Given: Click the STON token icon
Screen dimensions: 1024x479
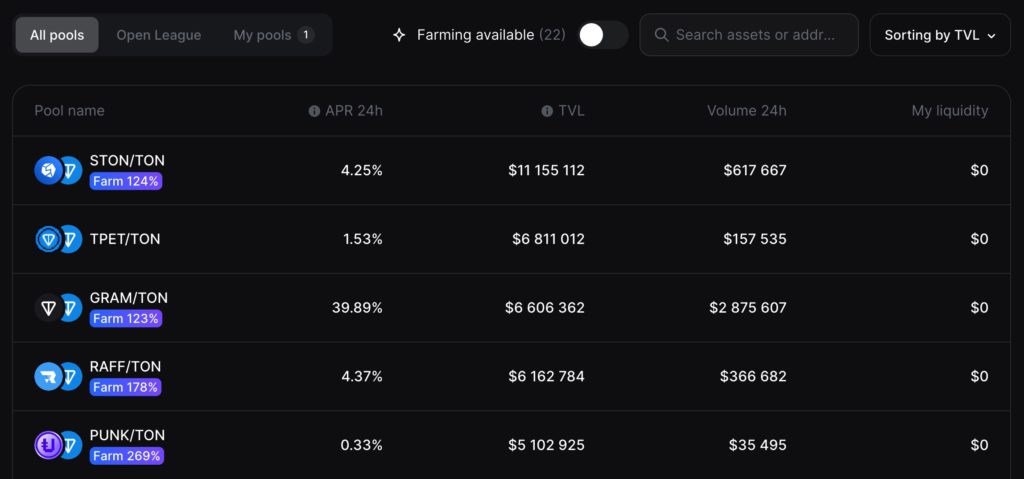Looking at the screenshot, I should click(x=47, y=170).
